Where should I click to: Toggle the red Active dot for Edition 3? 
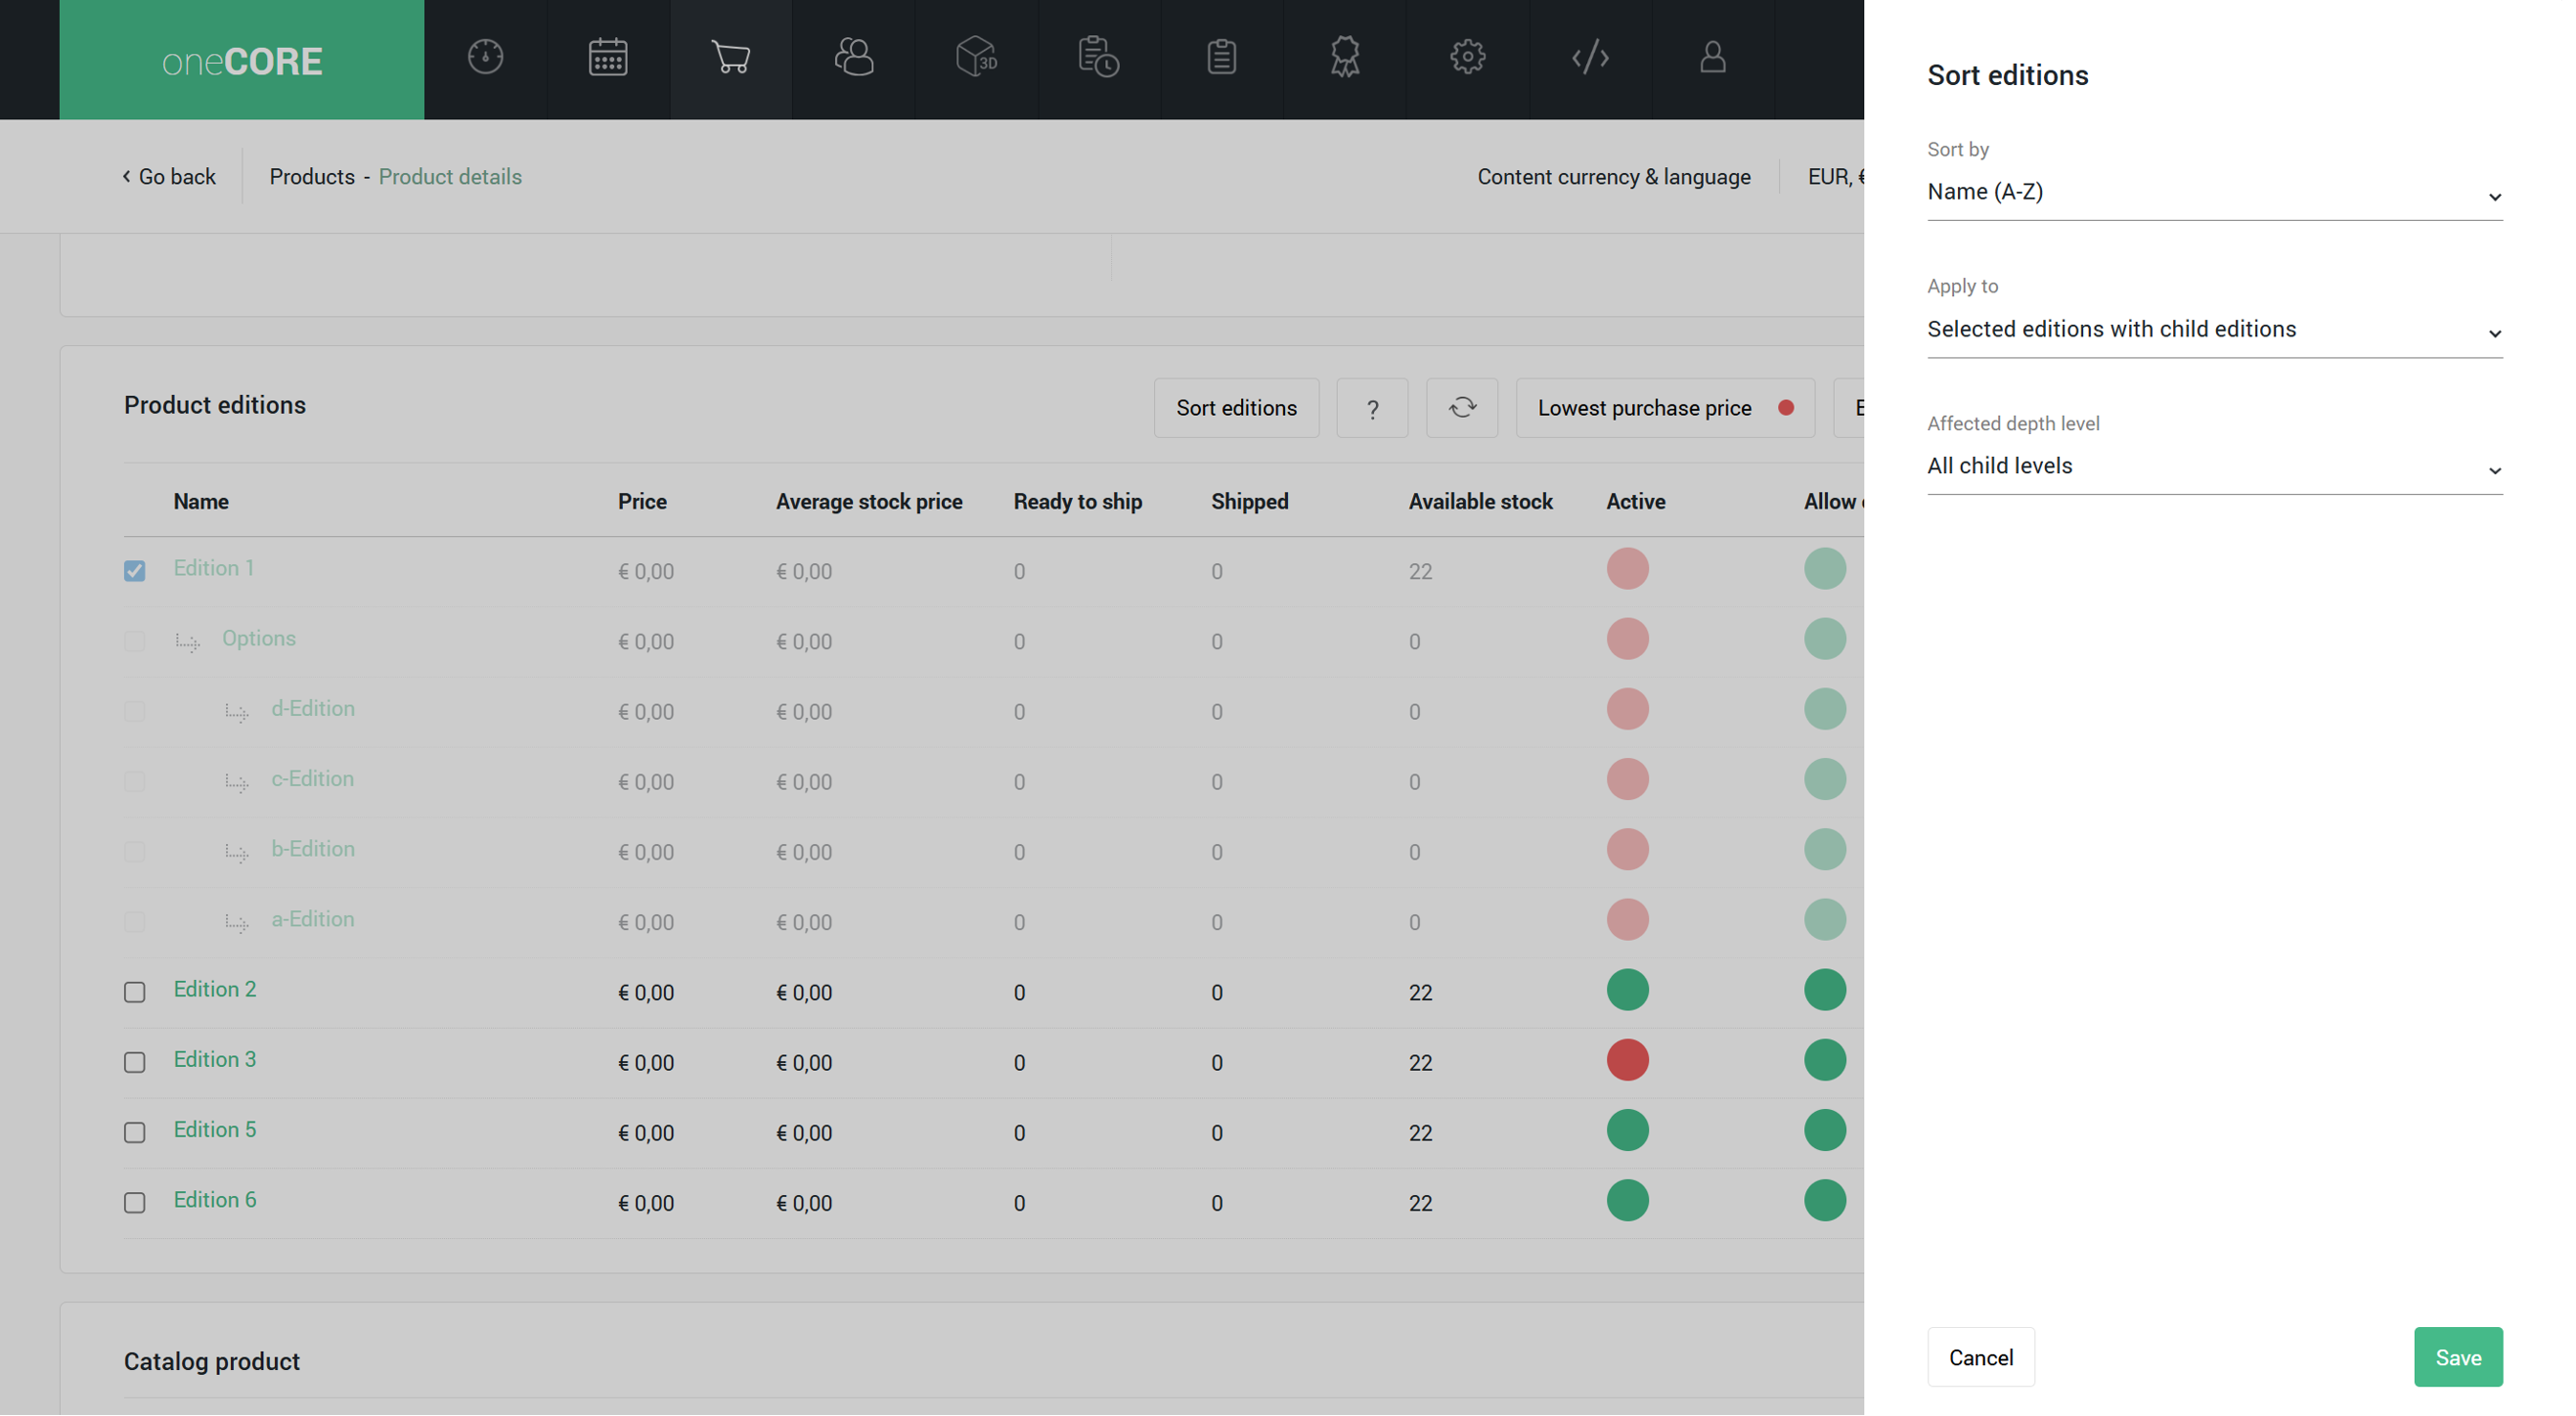click(x=1627, y=1060)
